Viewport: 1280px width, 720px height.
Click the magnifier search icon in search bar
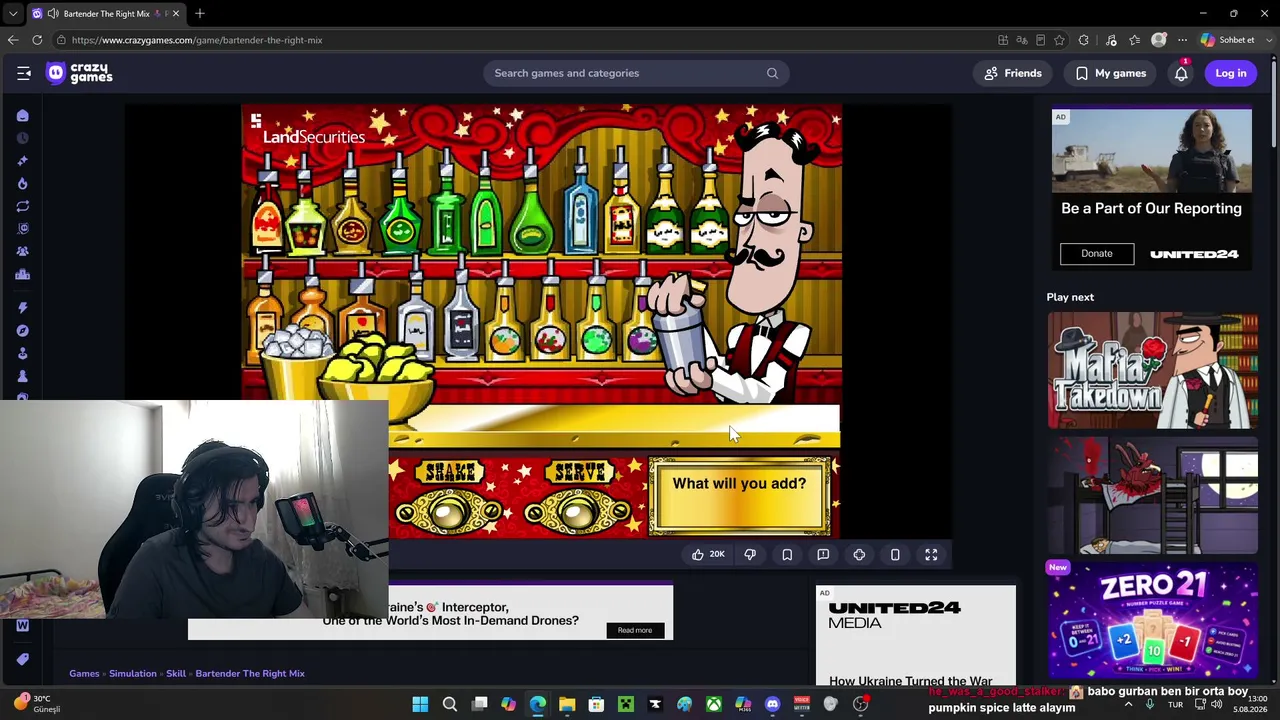click(772, 73)
